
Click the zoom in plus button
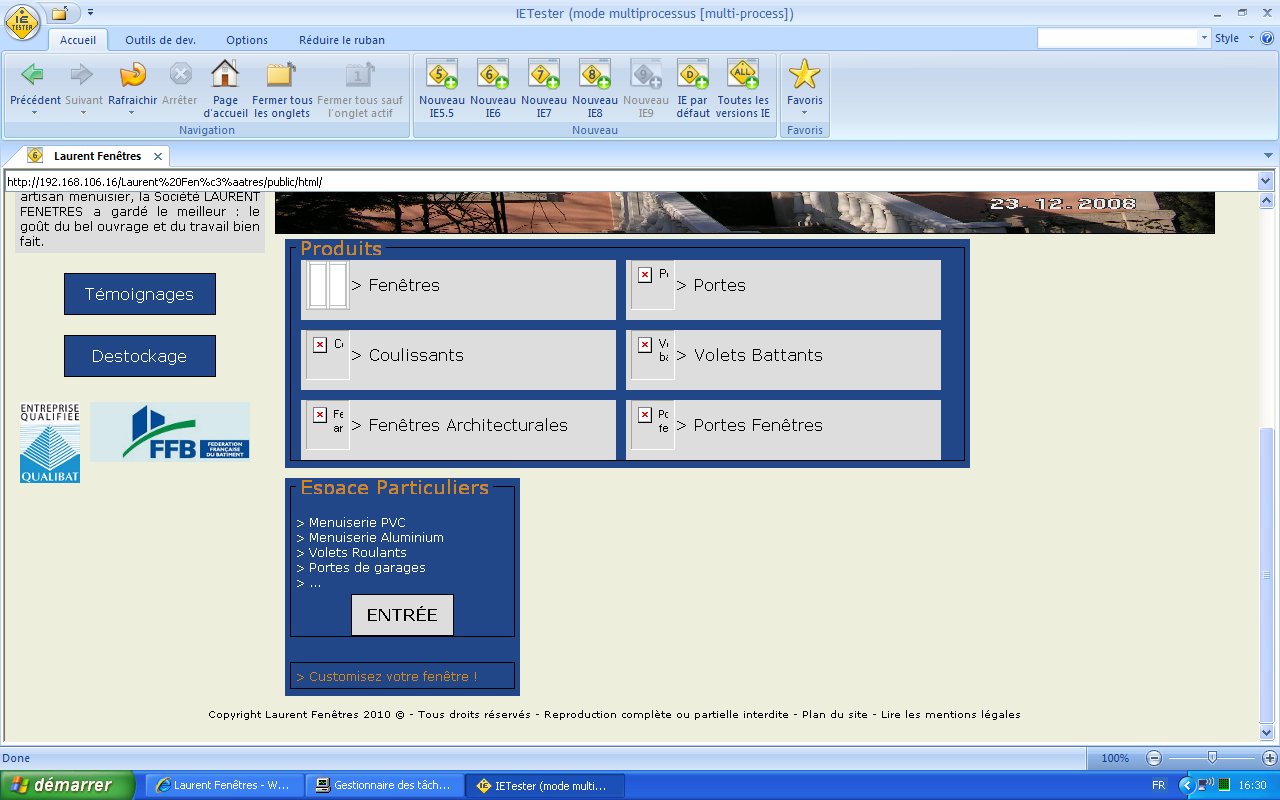1270,758
